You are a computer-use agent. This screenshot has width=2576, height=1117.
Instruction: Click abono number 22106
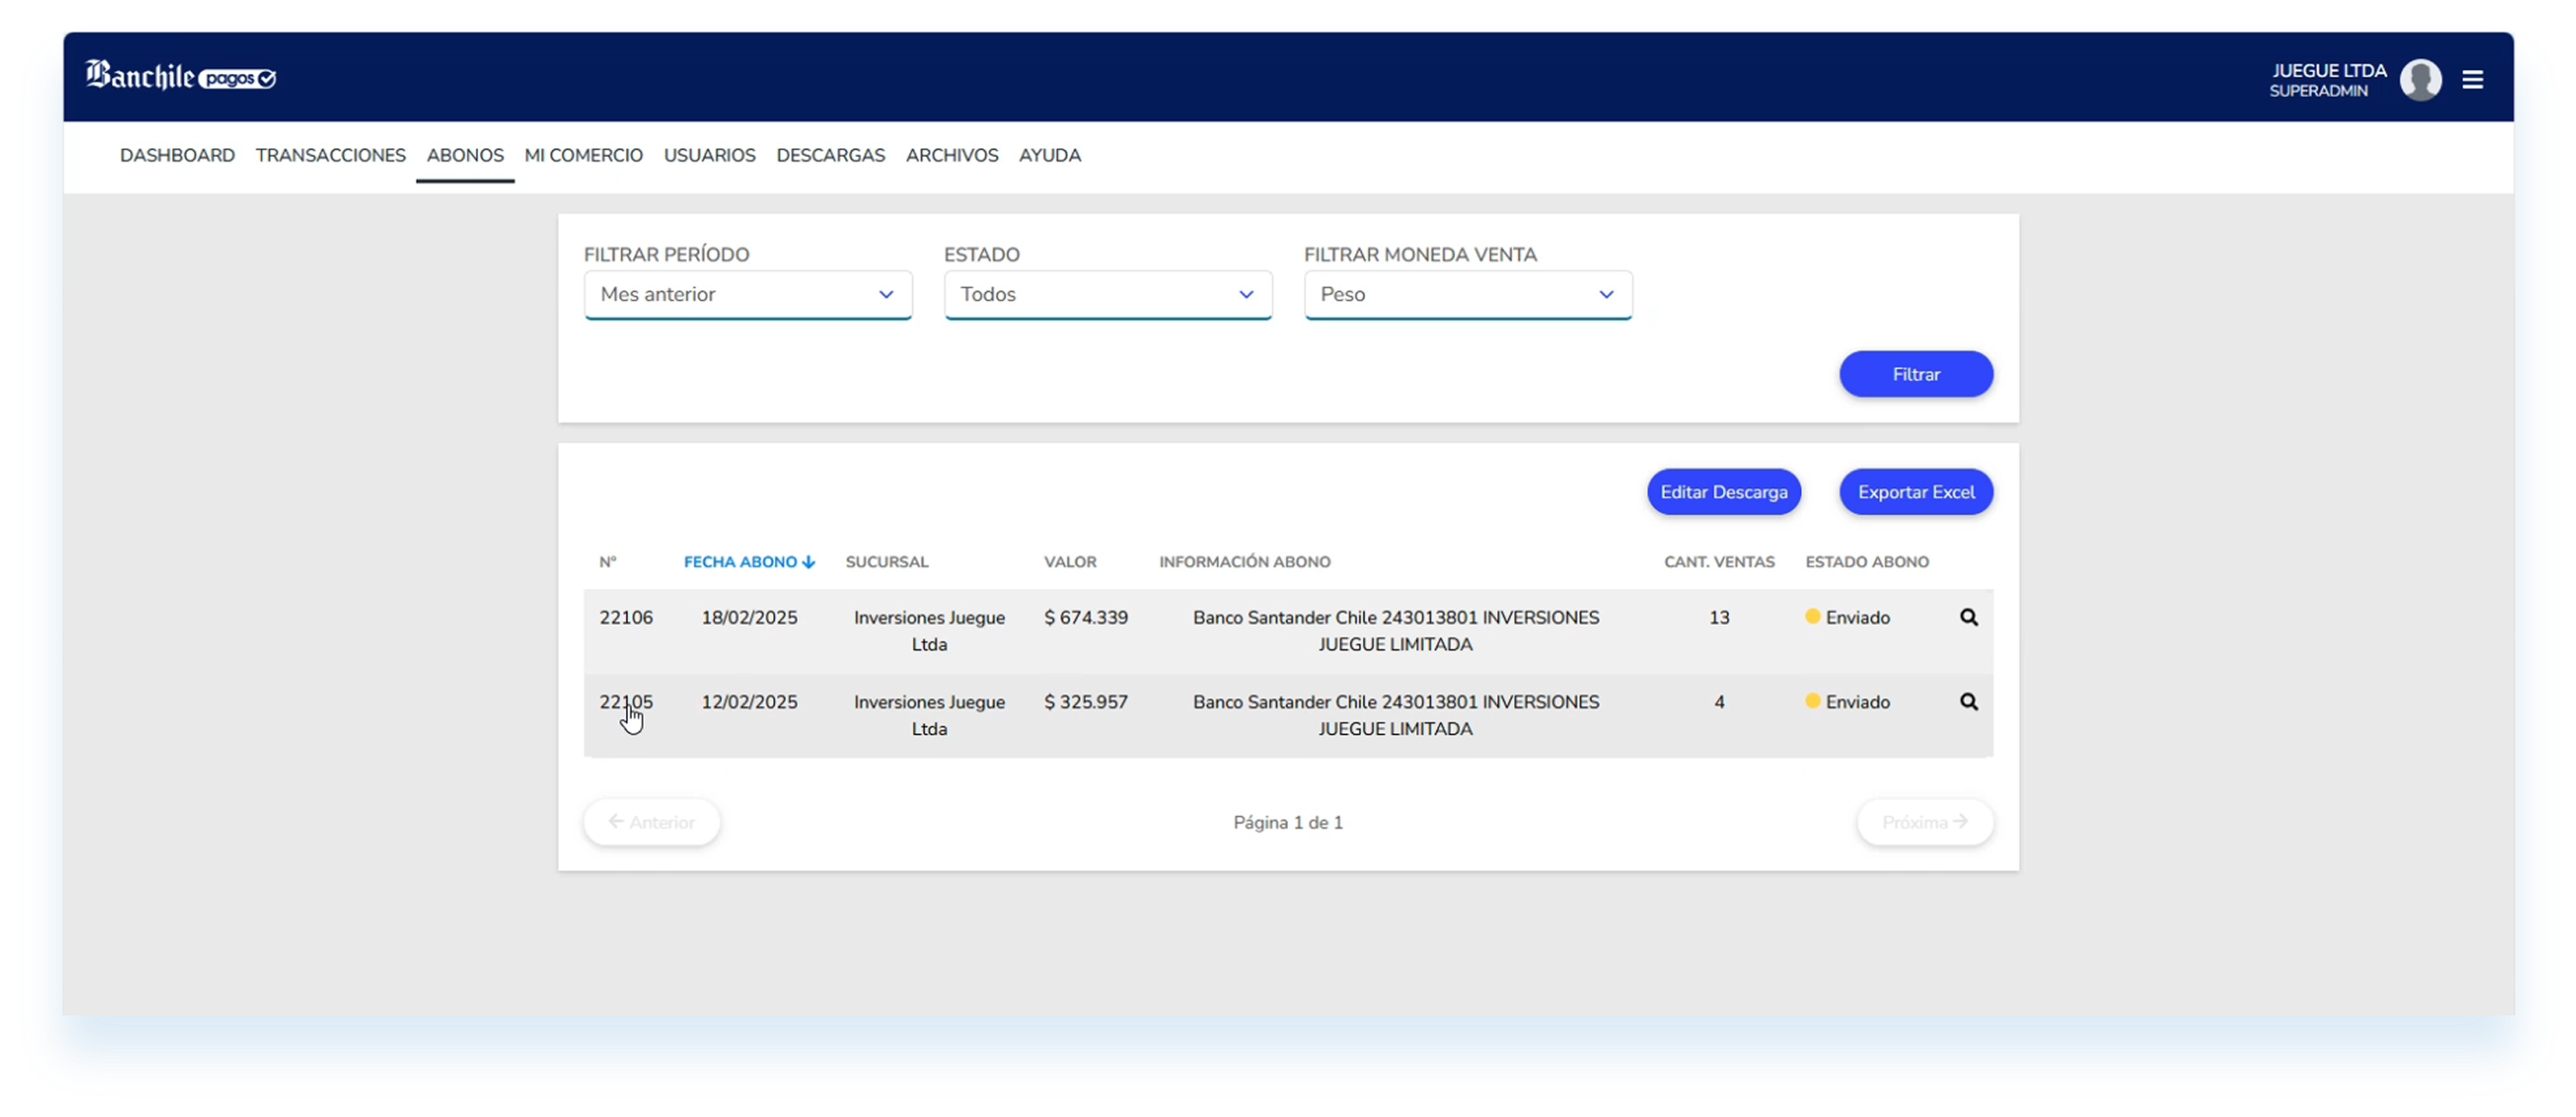pyautogui.click(x=626, y=617)
